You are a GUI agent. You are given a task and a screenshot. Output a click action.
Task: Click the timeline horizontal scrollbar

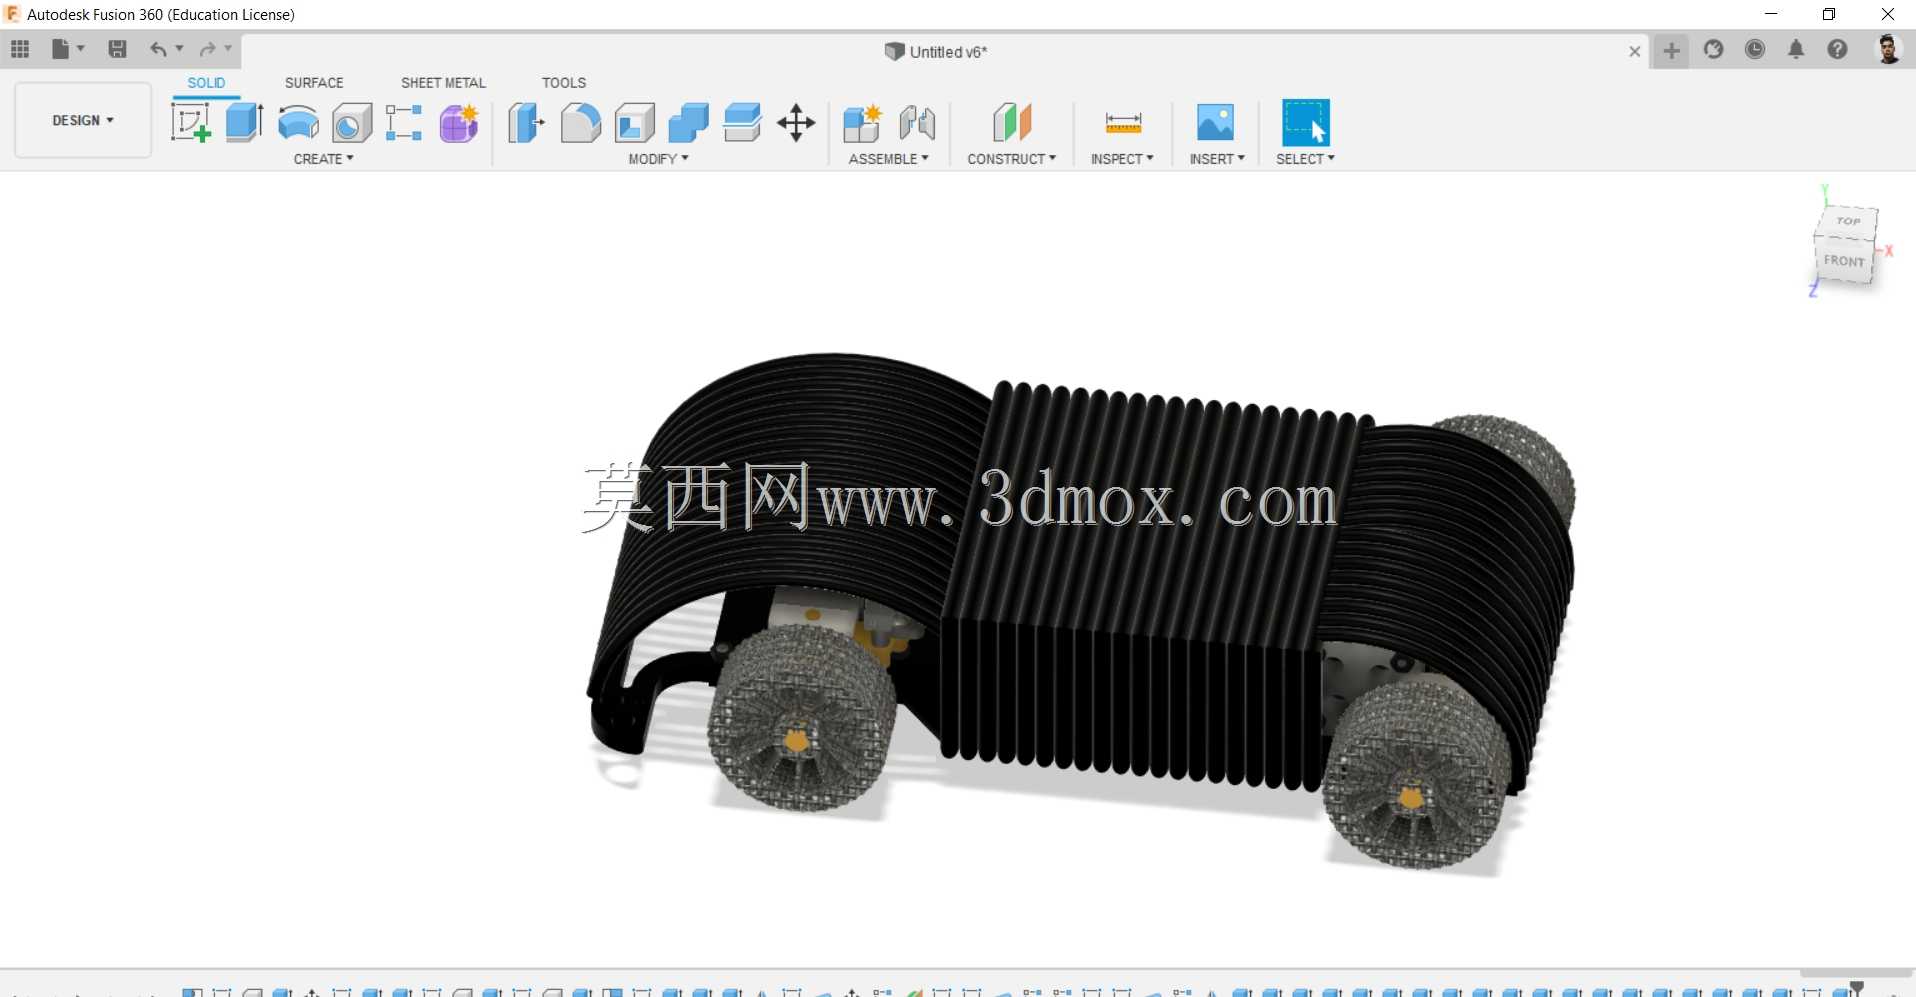1856,973
